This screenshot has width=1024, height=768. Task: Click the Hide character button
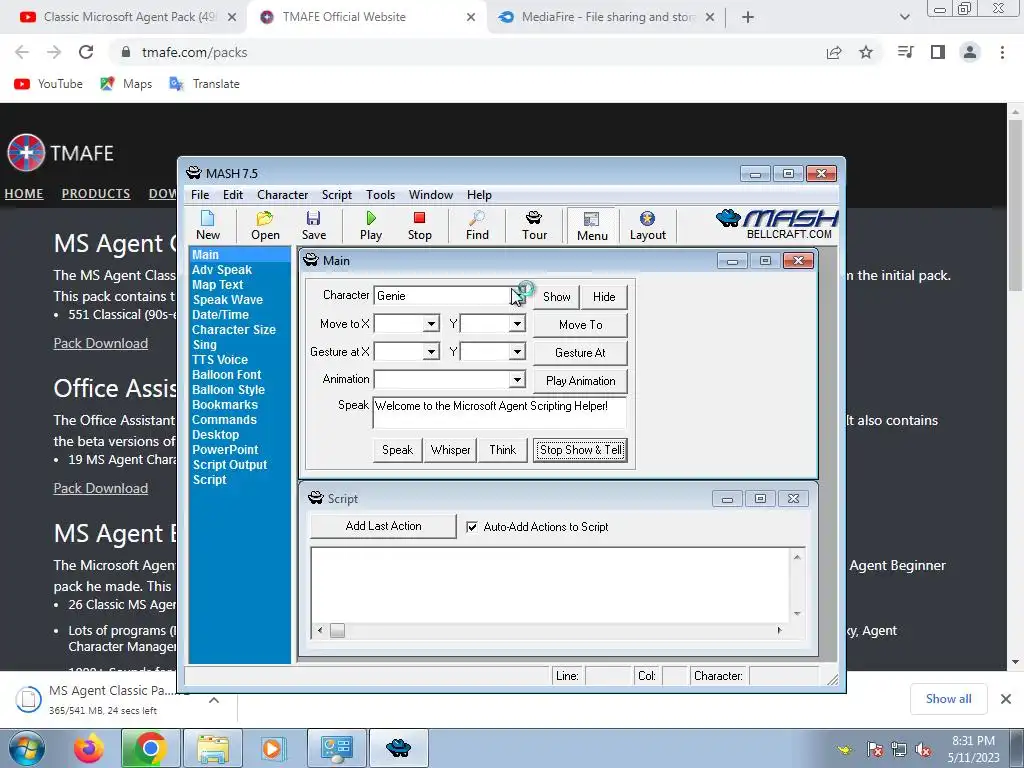coord(604,296)
